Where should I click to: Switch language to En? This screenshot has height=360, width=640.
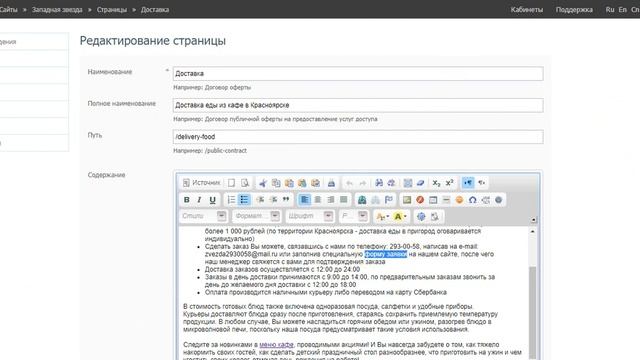[x=622, y=9]
